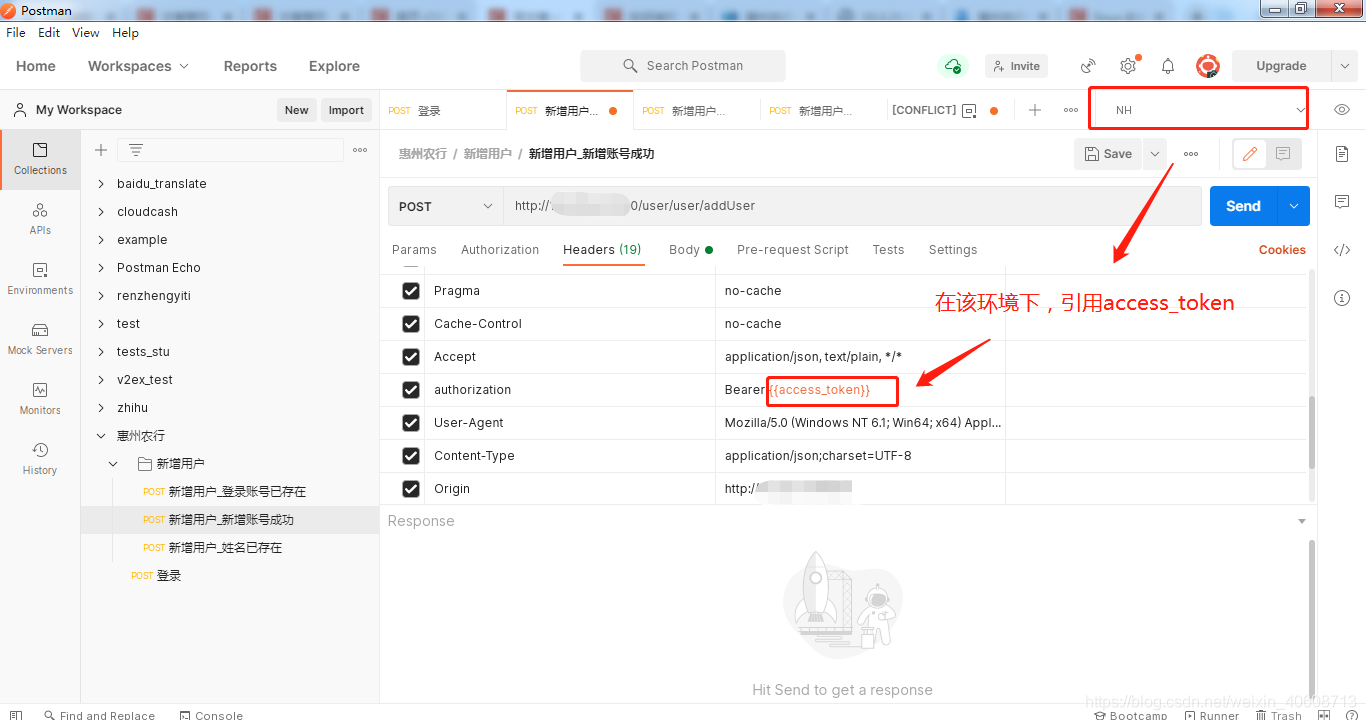Image resolution: width=1366 pixels, height=720 pixels.
Task: Uncheck the Cache-Control header checkbox
Action: click(x=411, y=324)
